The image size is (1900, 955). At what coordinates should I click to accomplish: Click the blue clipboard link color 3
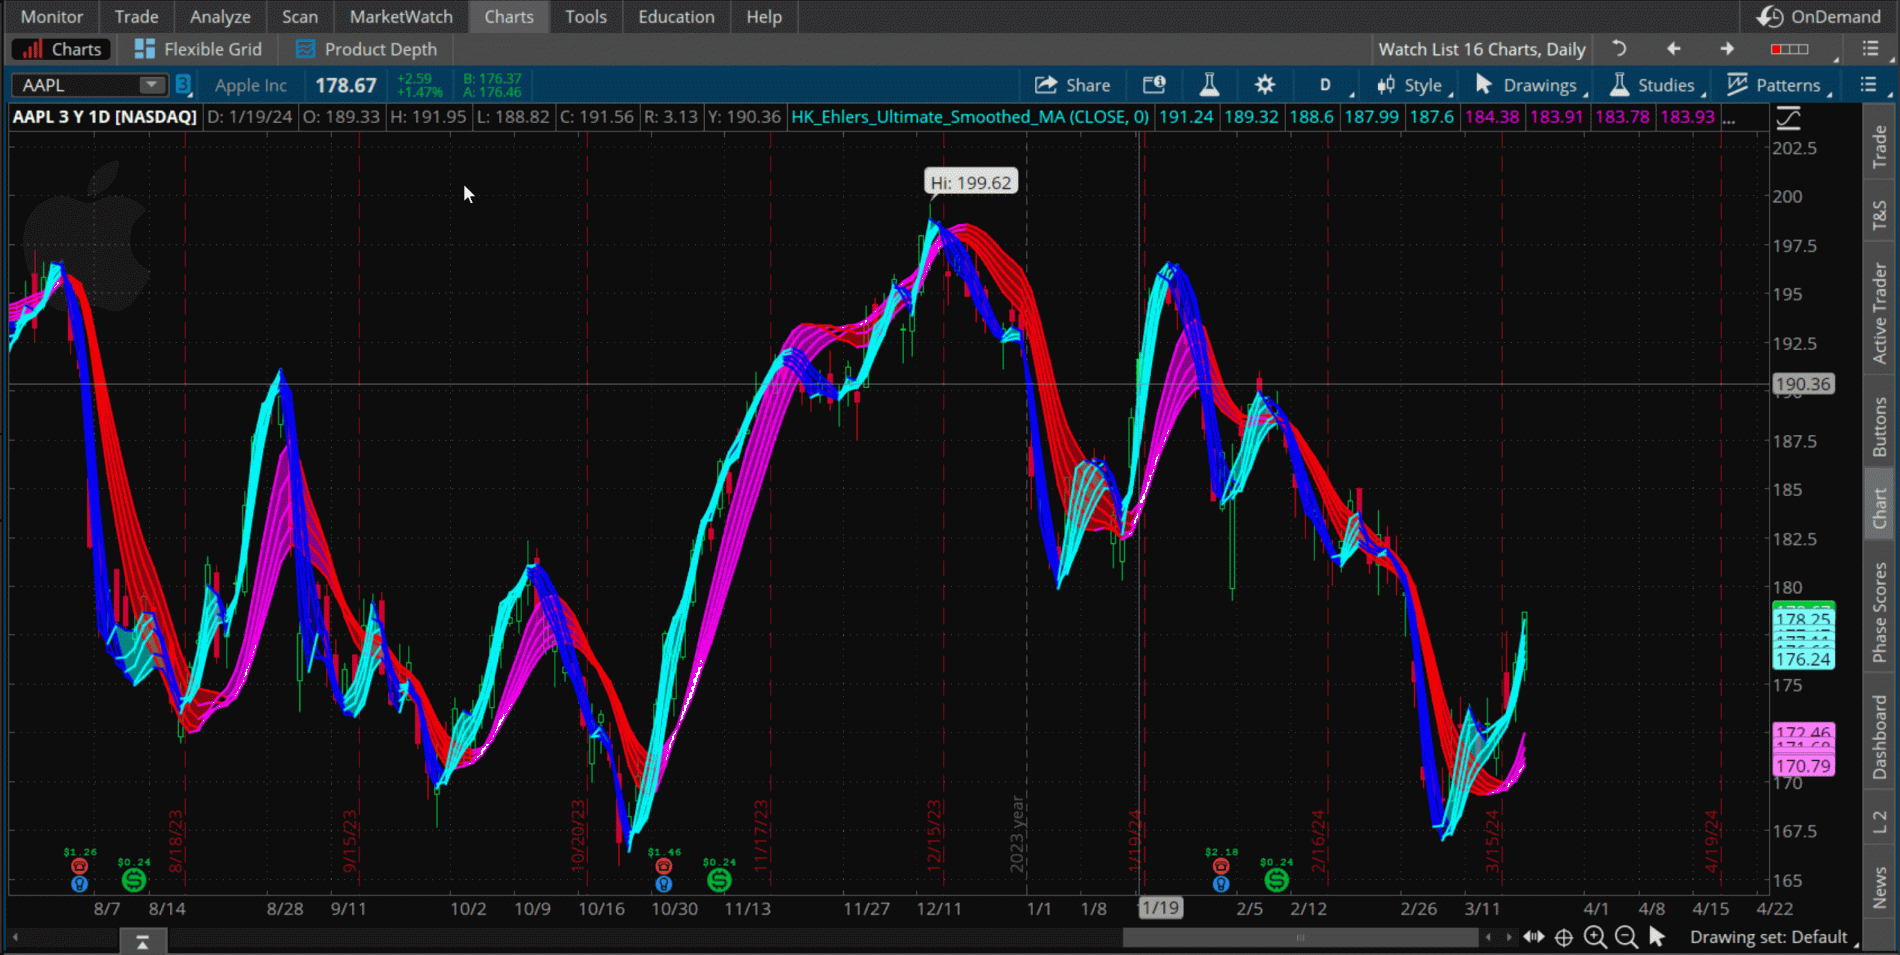[183, 85]
